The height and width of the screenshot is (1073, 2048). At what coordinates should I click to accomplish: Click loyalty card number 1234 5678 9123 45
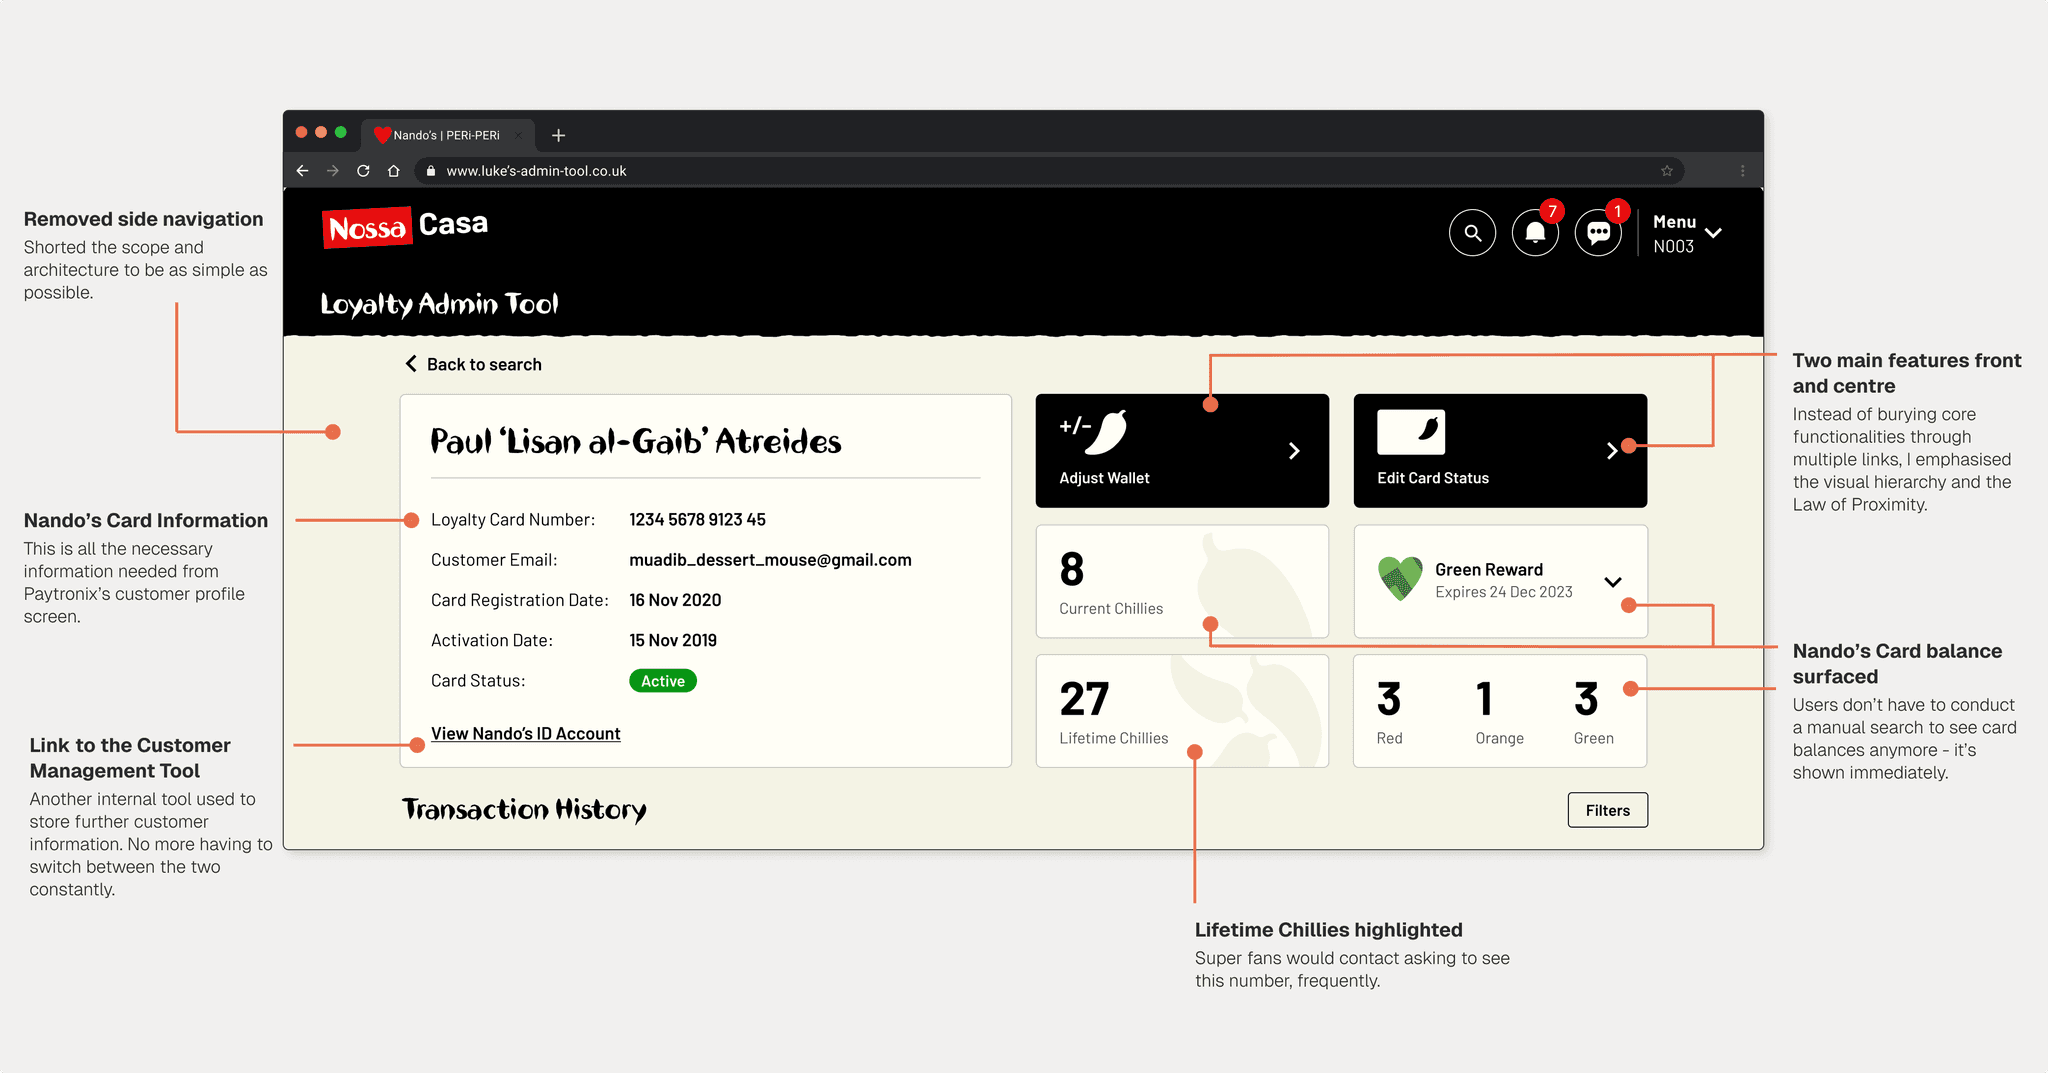tap(697, 520)
